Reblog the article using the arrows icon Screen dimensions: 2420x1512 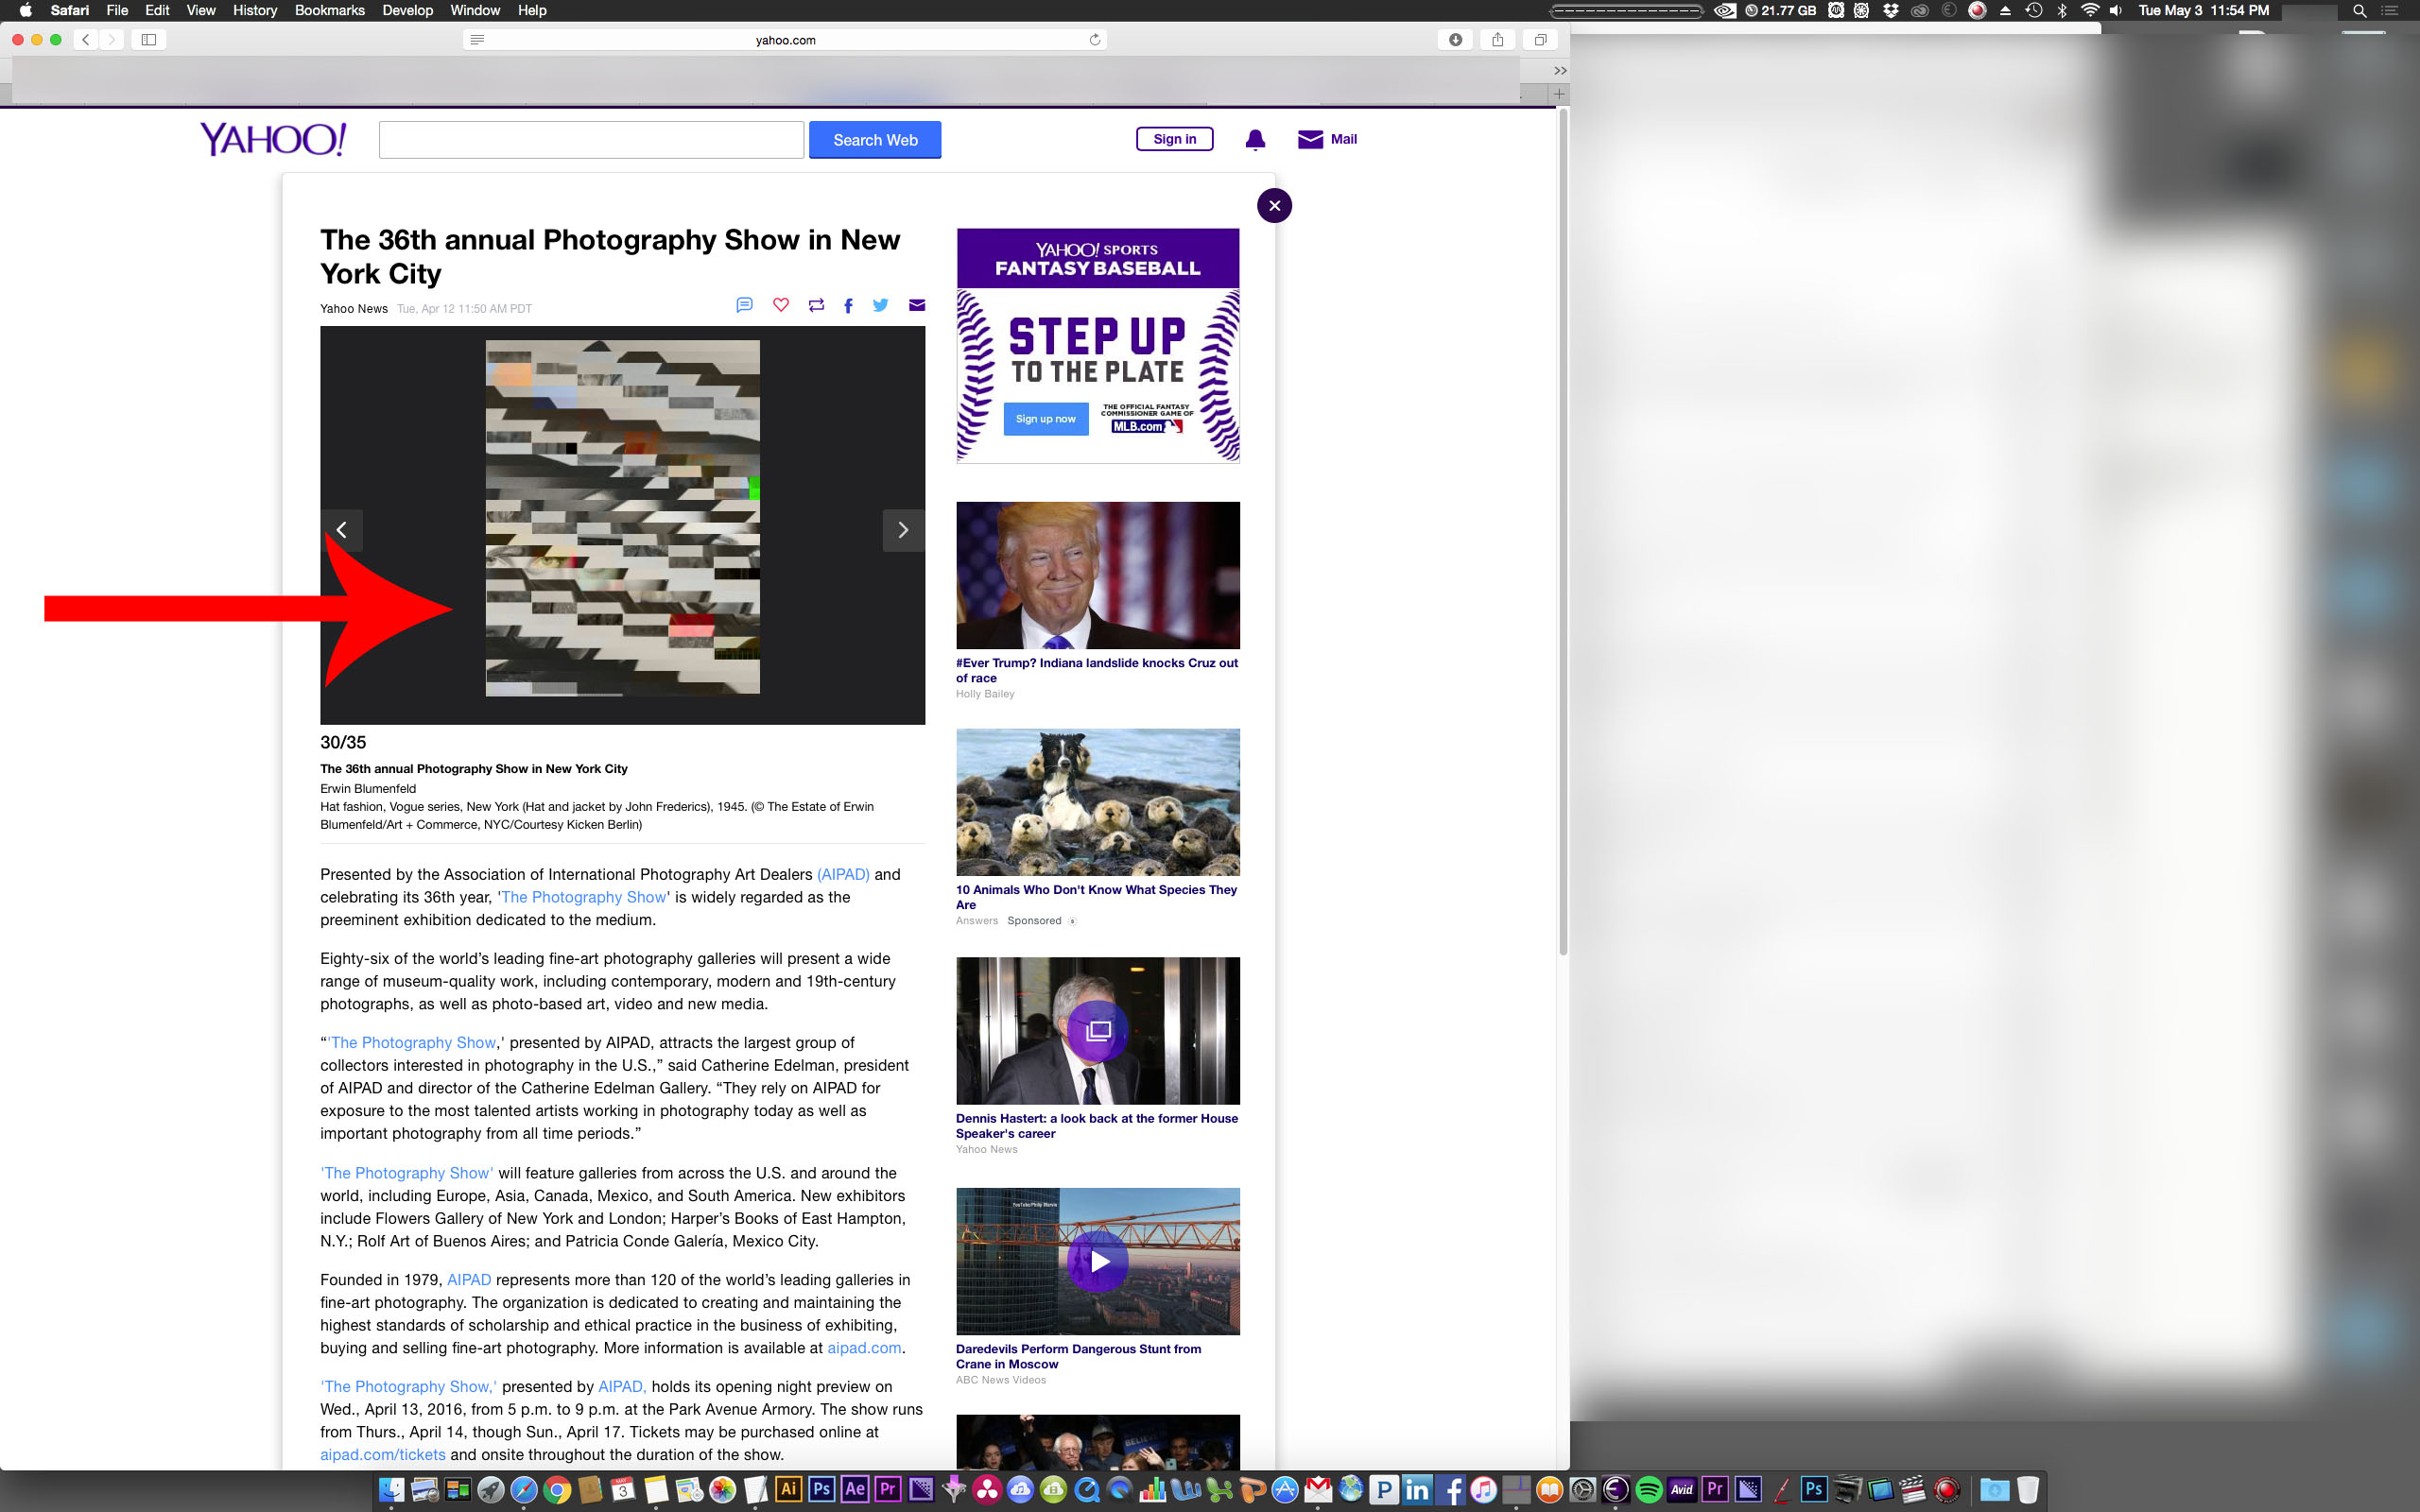point(816,305)
